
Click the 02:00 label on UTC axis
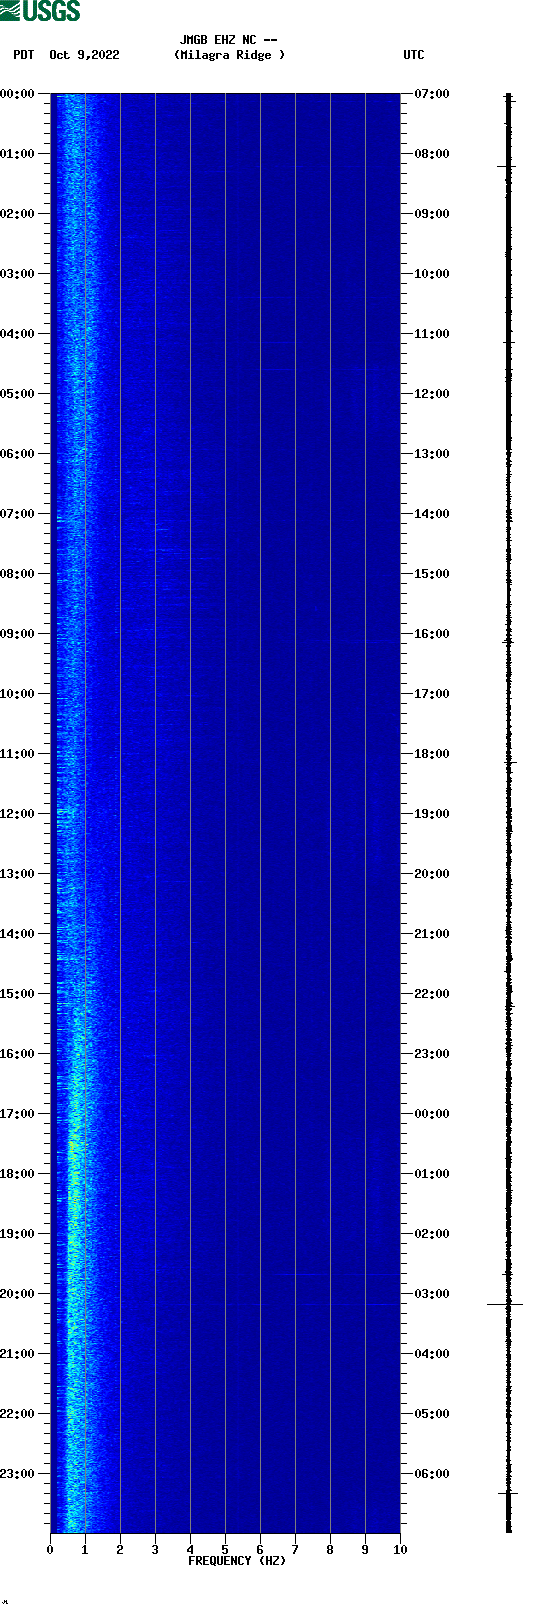tap(432, 1234)
